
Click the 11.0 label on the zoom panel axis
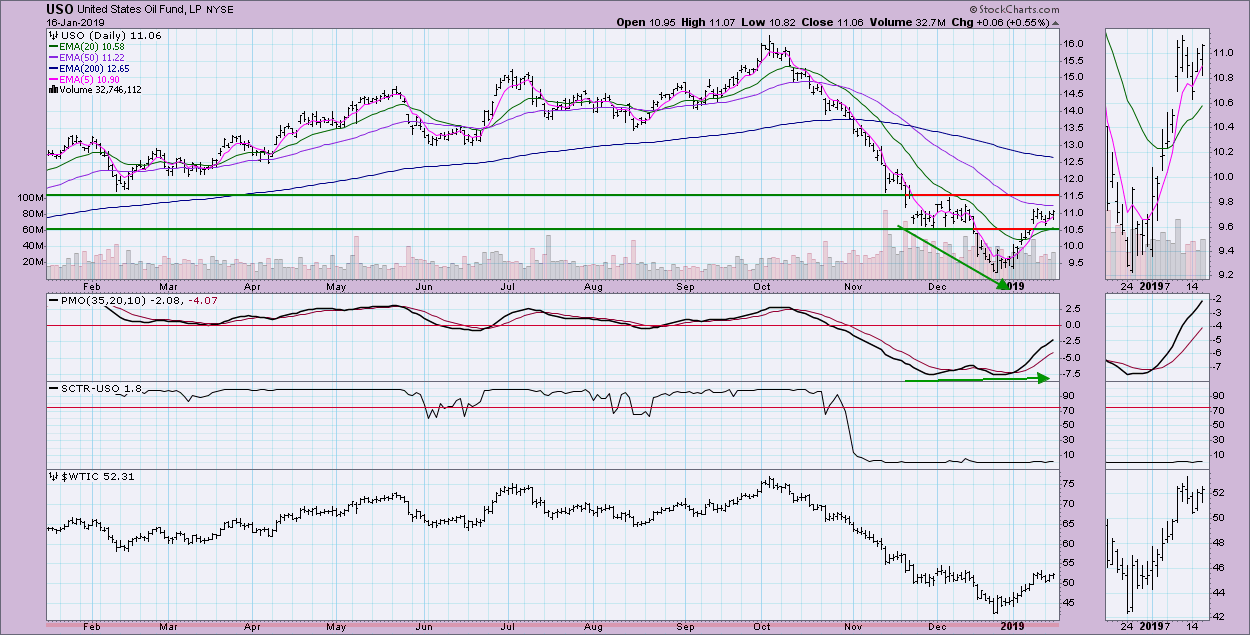[x=1221, y=52]
